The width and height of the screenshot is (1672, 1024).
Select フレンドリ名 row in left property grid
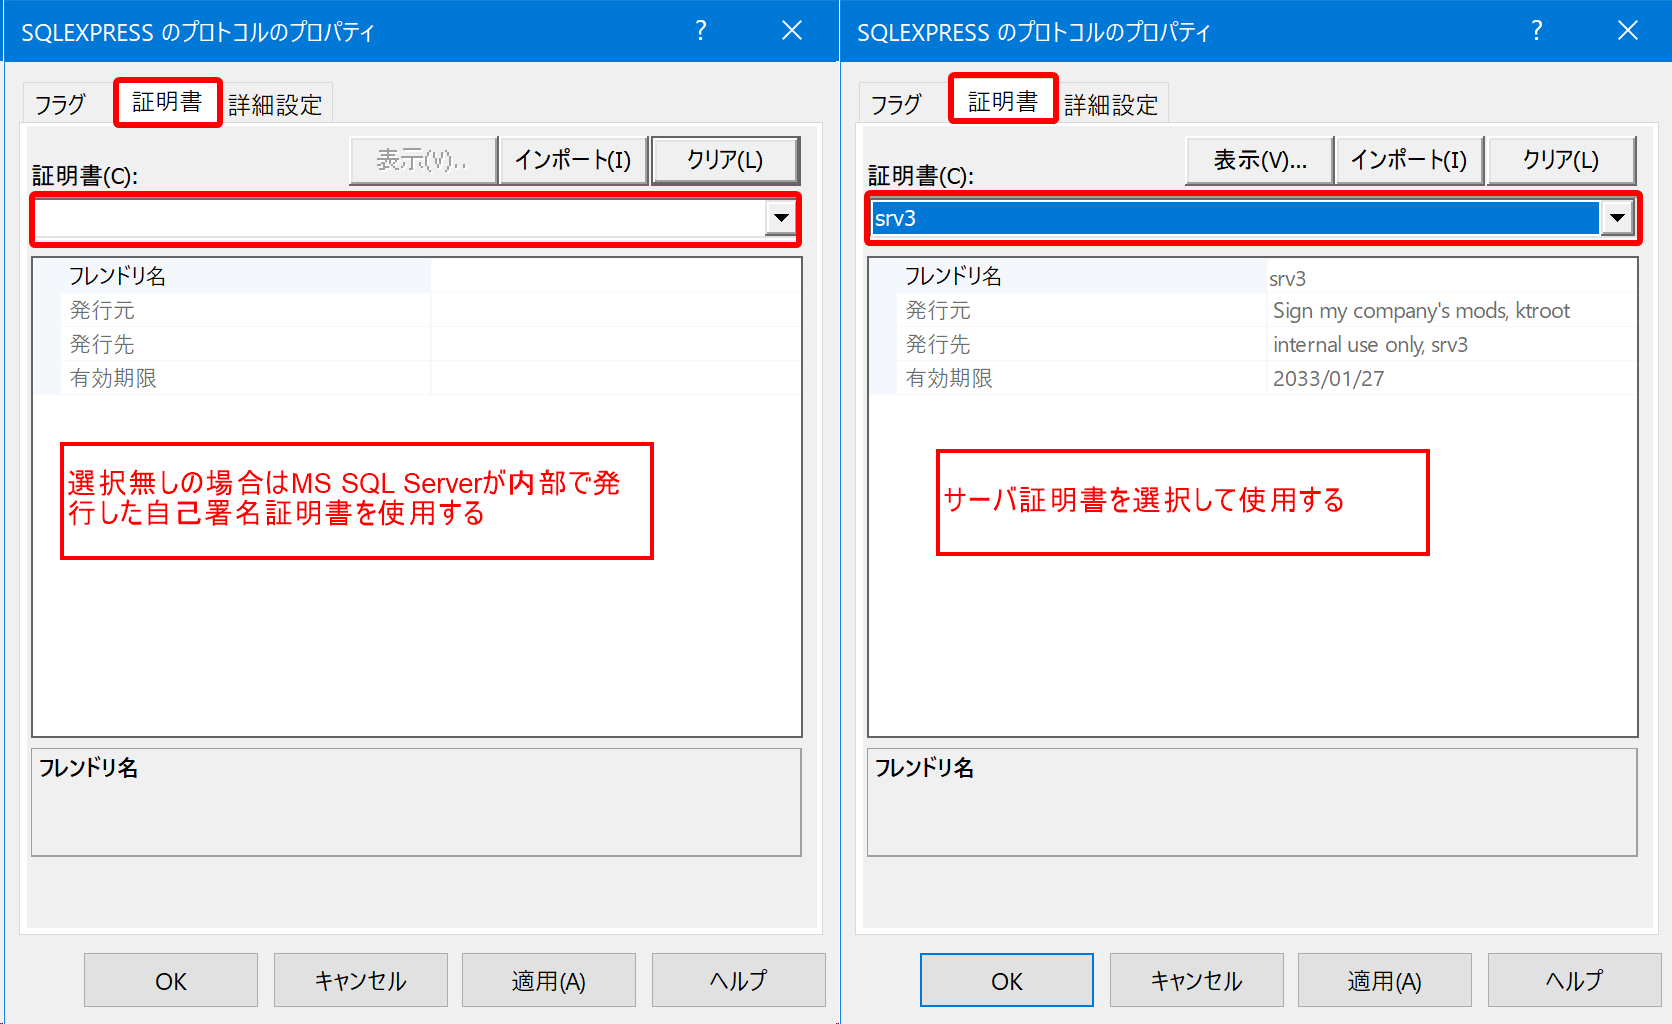point(417,276)
